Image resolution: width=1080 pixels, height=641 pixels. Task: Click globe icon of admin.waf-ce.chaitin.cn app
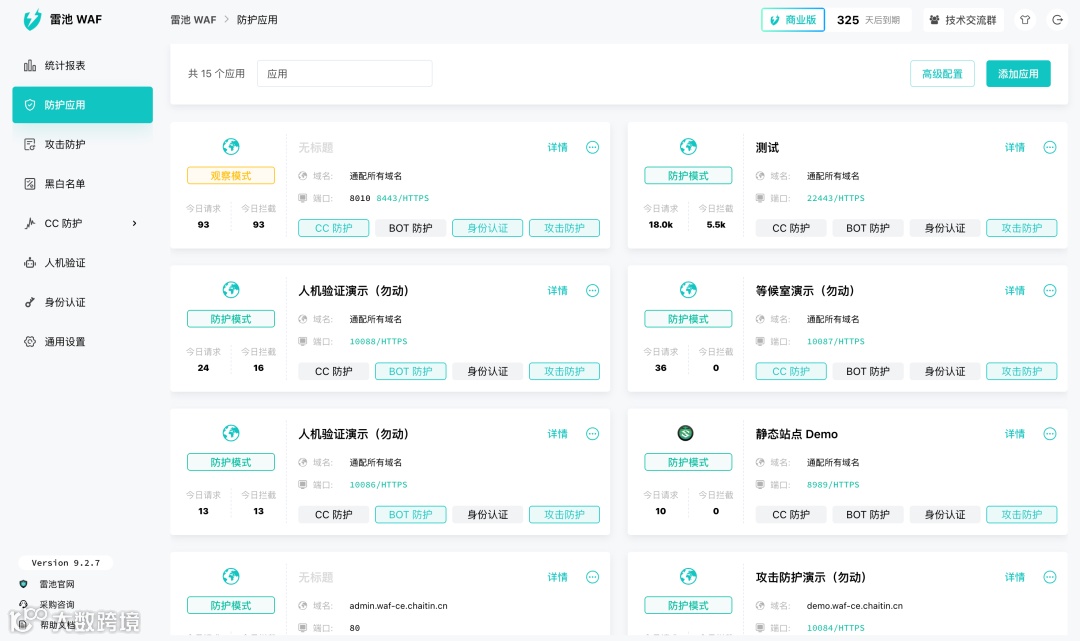(231, 576)
